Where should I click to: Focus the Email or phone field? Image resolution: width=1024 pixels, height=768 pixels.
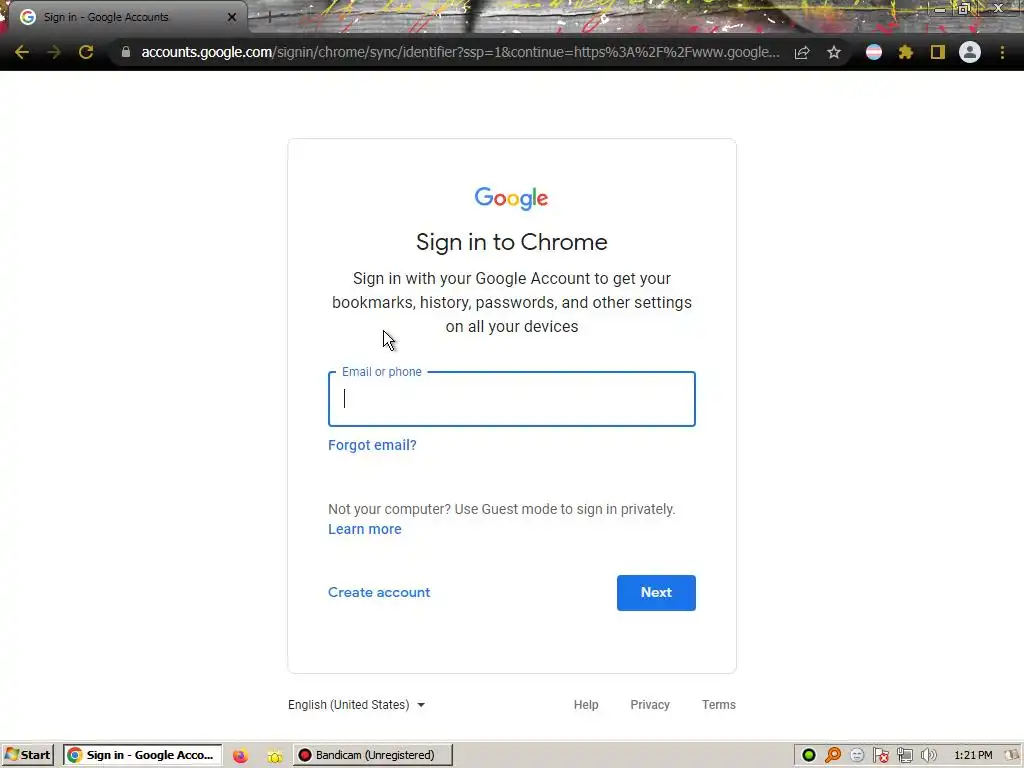point(511,399)
